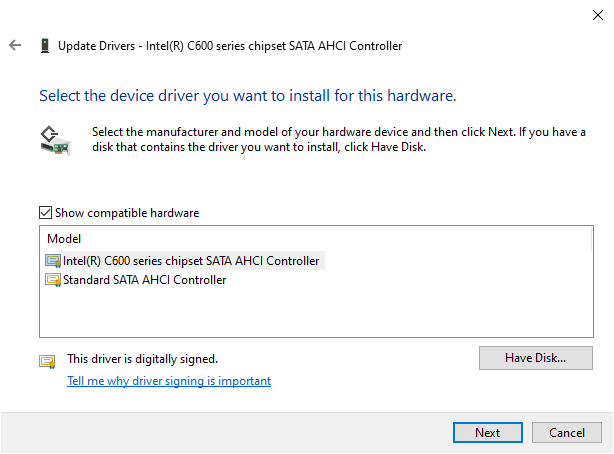Viewport: 614px width, 454px height.
Task: Click the 'Select the device driver' heading
Action: coord(248,96)
